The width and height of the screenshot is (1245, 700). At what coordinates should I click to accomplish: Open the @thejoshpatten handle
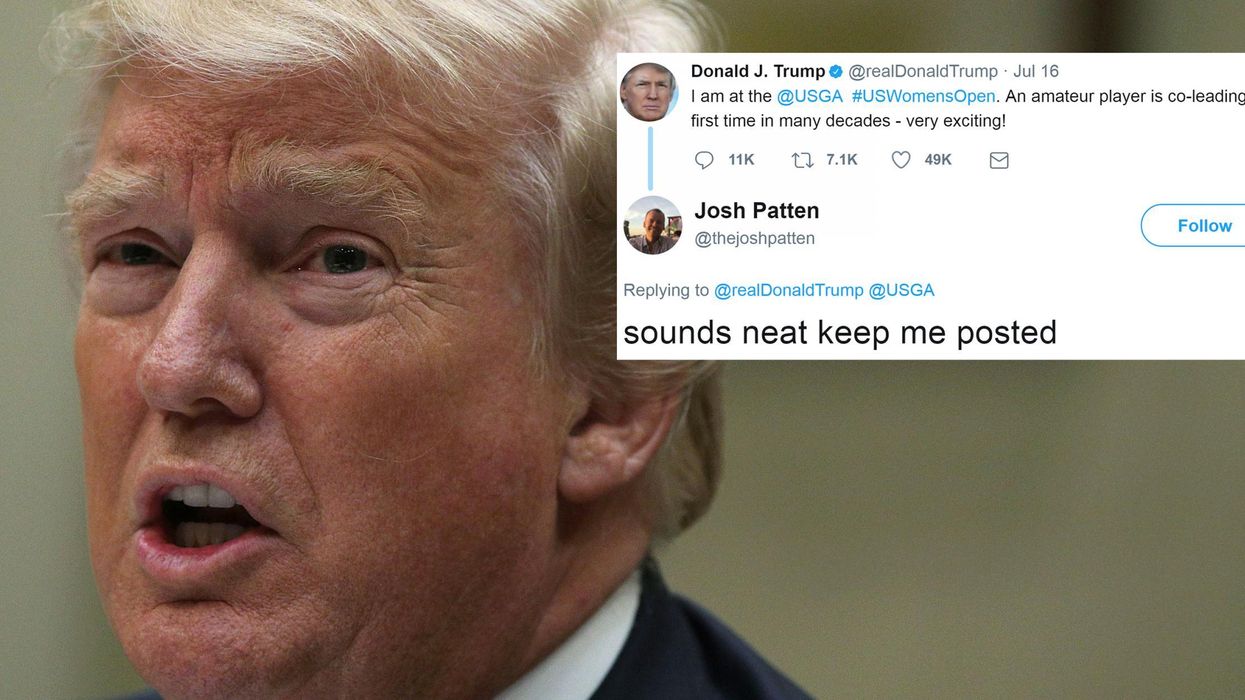click(754, 238)
